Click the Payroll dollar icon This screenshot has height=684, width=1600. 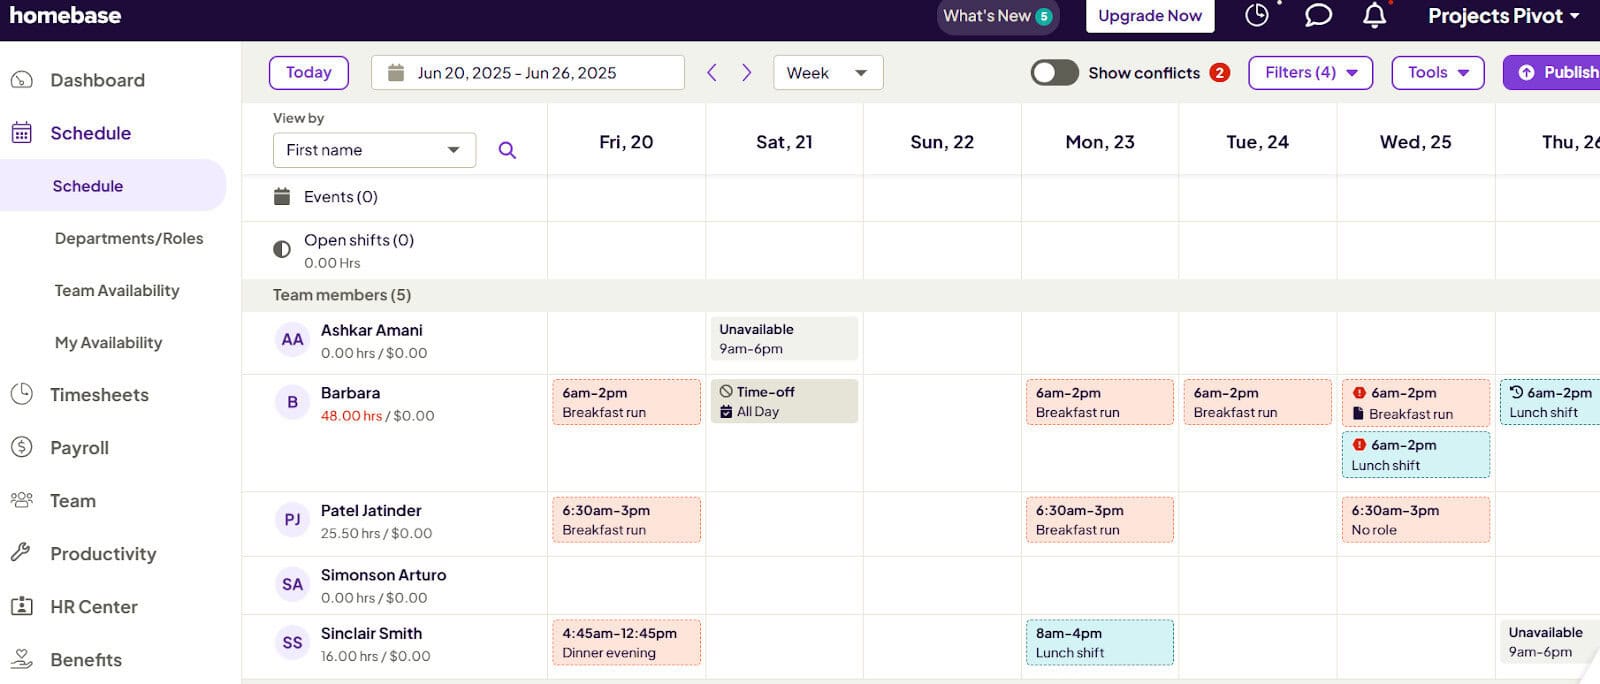(x=21, y=447)
